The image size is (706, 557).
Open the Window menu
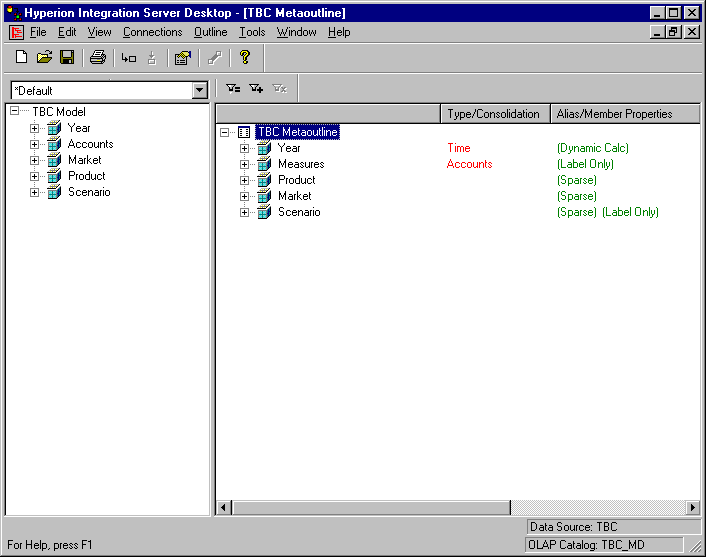click(297, 32)
